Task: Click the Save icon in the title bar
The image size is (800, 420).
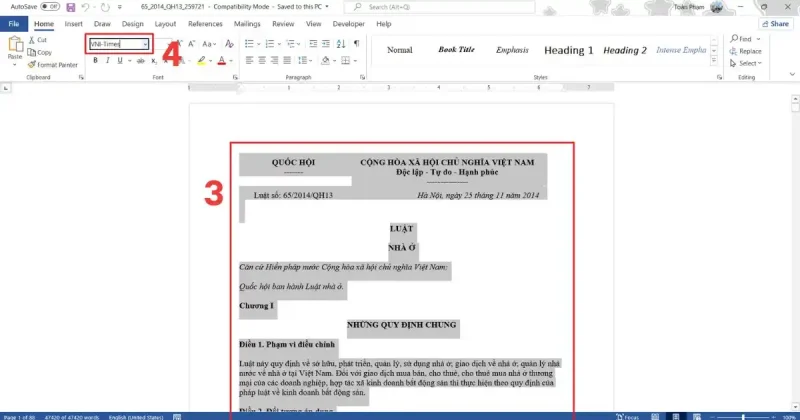Action: [x=70, y=7]
